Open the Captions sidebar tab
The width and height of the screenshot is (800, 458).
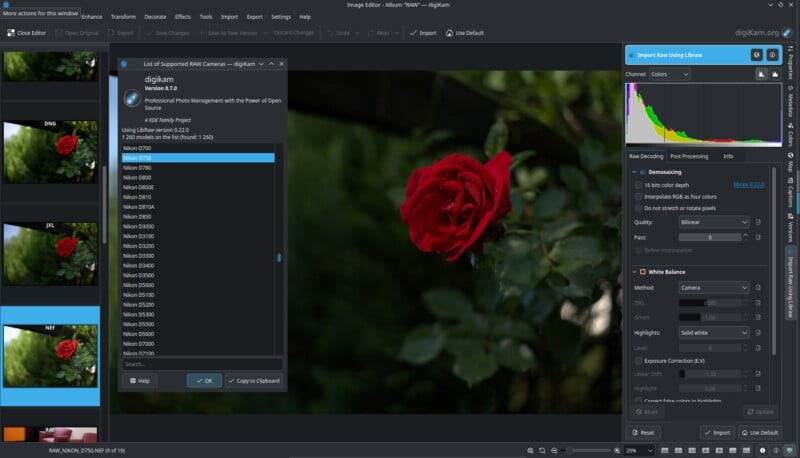pyautogui.click(x=790, y=192)
